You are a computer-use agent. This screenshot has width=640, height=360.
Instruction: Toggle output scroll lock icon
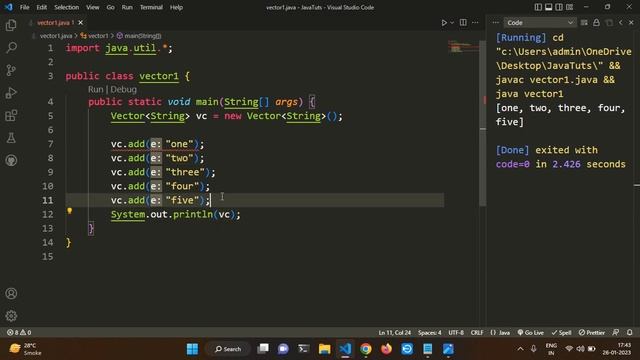pyautogui.click(x=596, y=22)
